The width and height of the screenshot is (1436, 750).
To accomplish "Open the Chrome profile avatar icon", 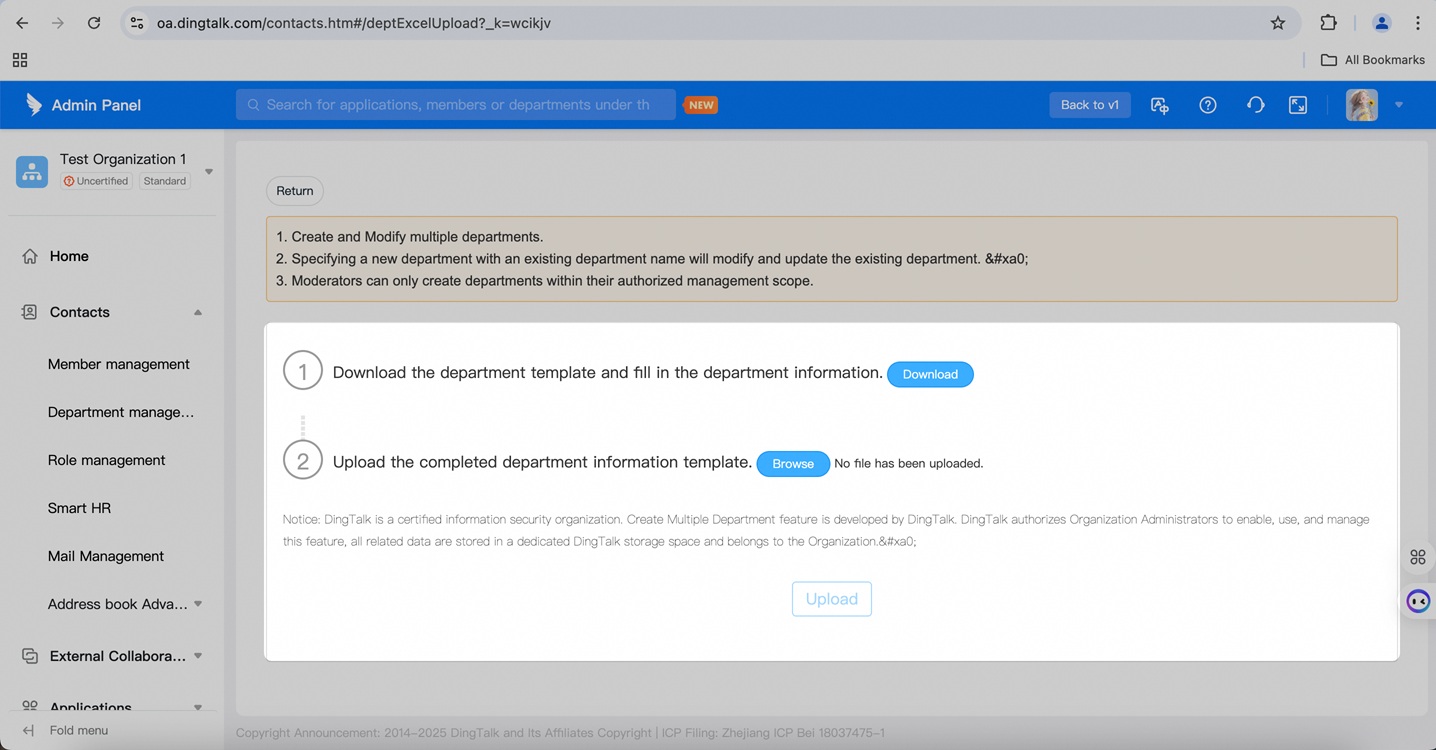I will point(1382,23).
